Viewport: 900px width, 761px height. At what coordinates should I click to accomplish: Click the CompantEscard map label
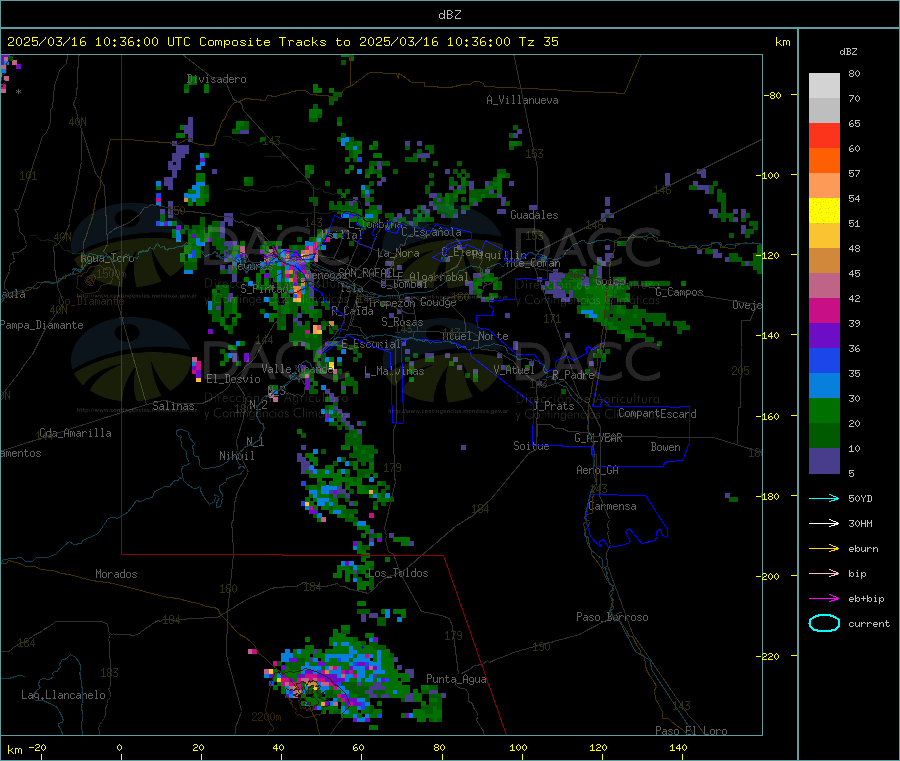[657, 413]
